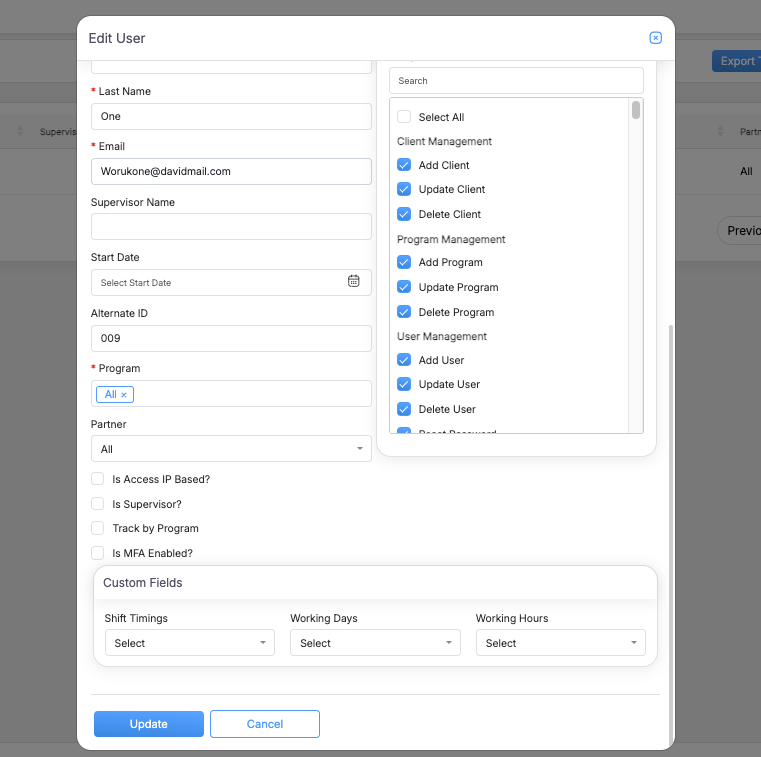The image size is (761, 757).
Task: Click the Supervisor Name input field
Action: coord(231,227)
